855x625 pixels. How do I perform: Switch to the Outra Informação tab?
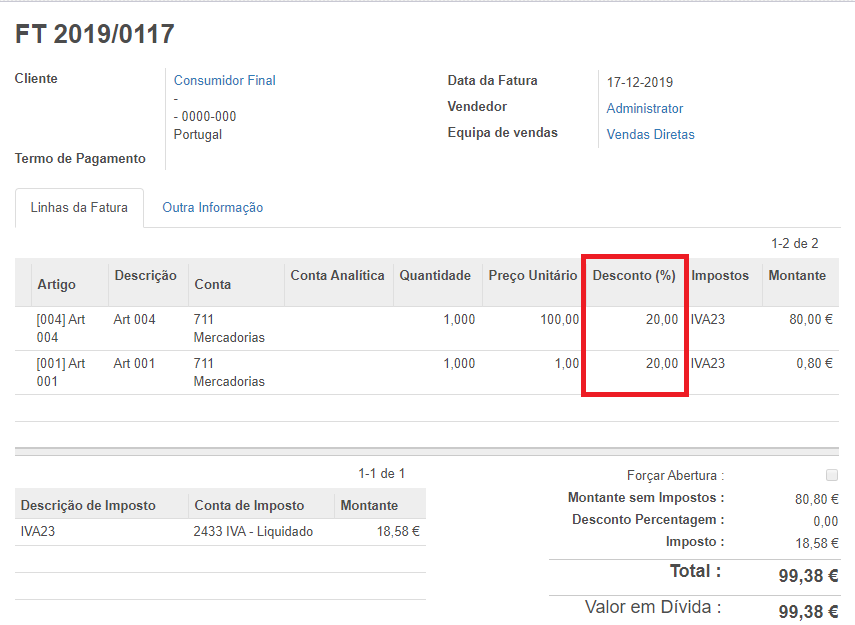[212, 208]
